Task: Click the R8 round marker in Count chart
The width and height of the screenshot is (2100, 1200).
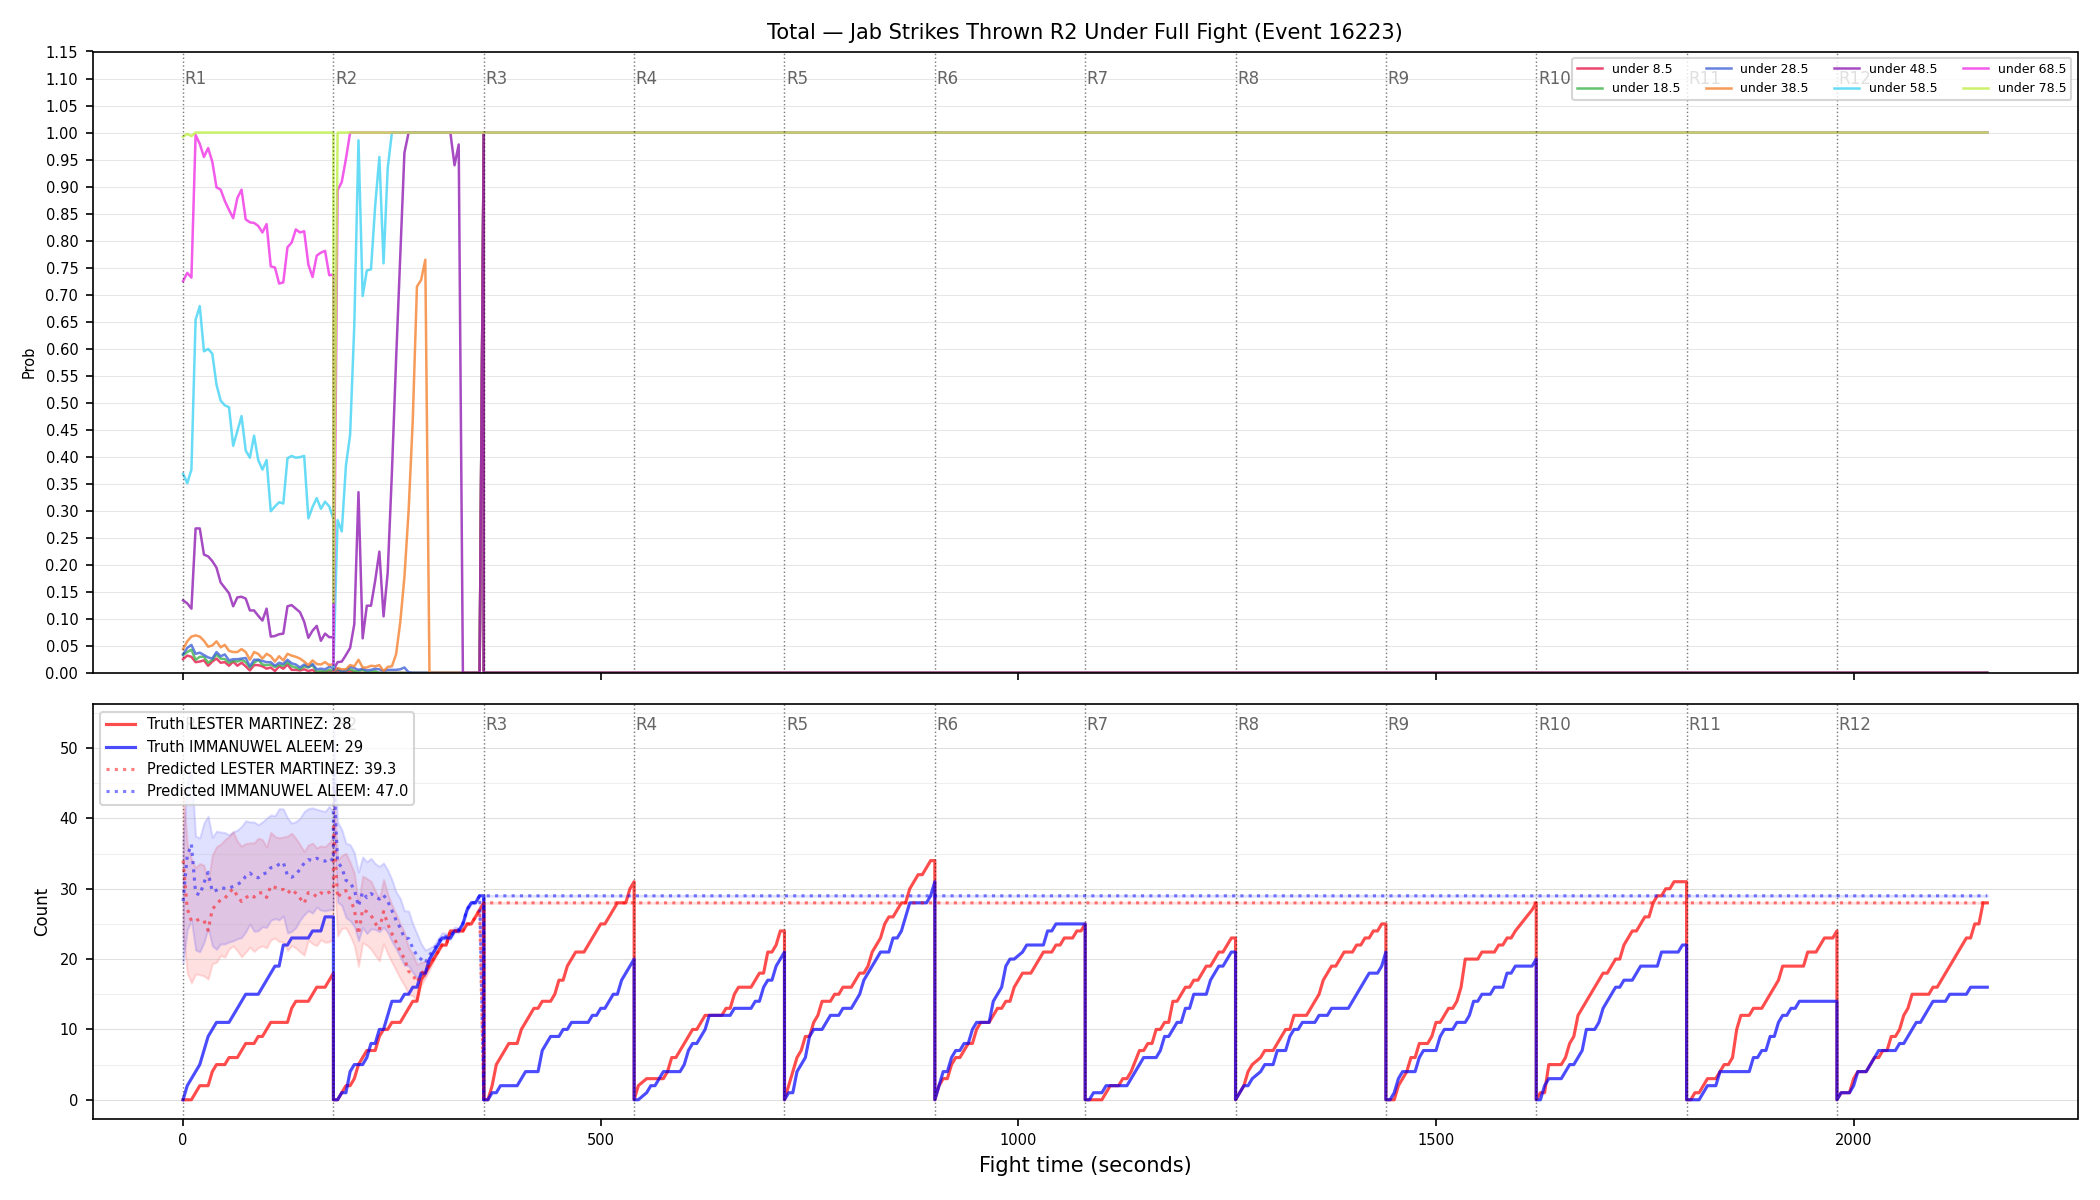Action: point(1248,724)
